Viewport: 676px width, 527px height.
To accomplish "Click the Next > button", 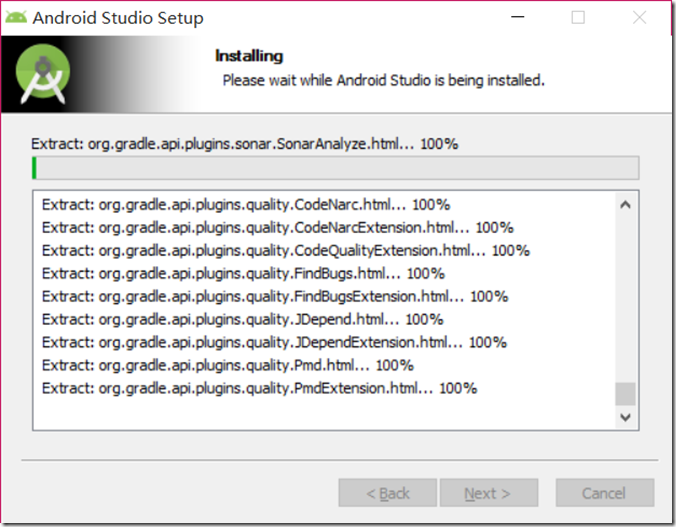I will pyautogui.click(x=488, y=493).
